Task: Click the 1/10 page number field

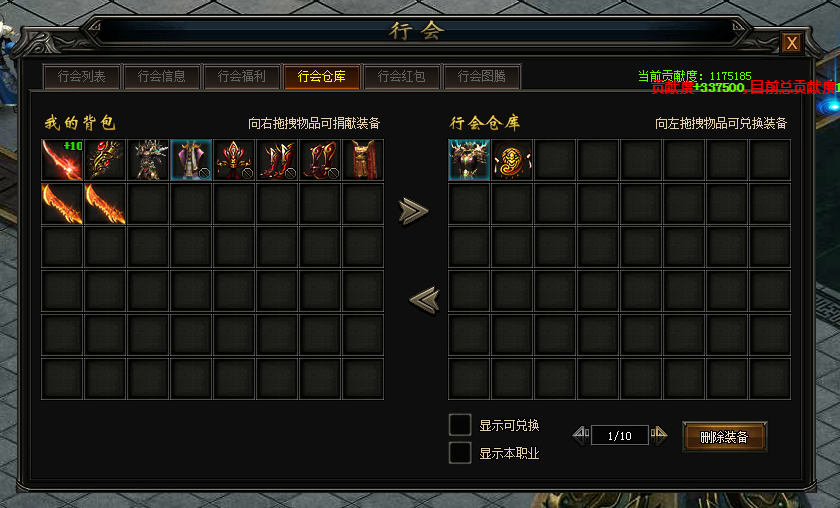Action: pyautogui.click(x=620, y=436)
